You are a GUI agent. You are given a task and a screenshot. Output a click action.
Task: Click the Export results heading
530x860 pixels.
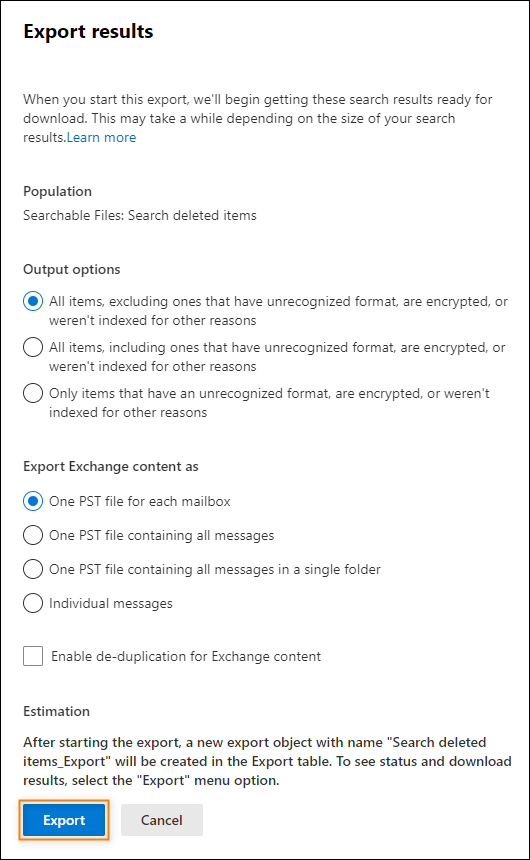[x=88, y=32]
